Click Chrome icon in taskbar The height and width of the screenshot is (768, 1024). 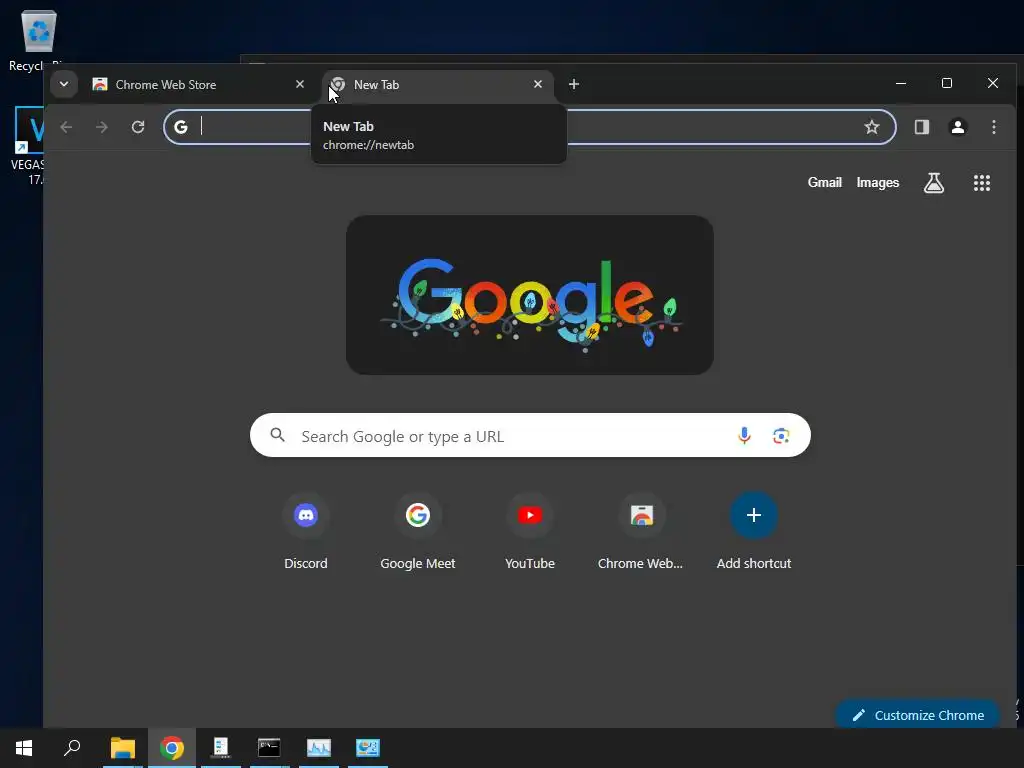tap(172, 748)
